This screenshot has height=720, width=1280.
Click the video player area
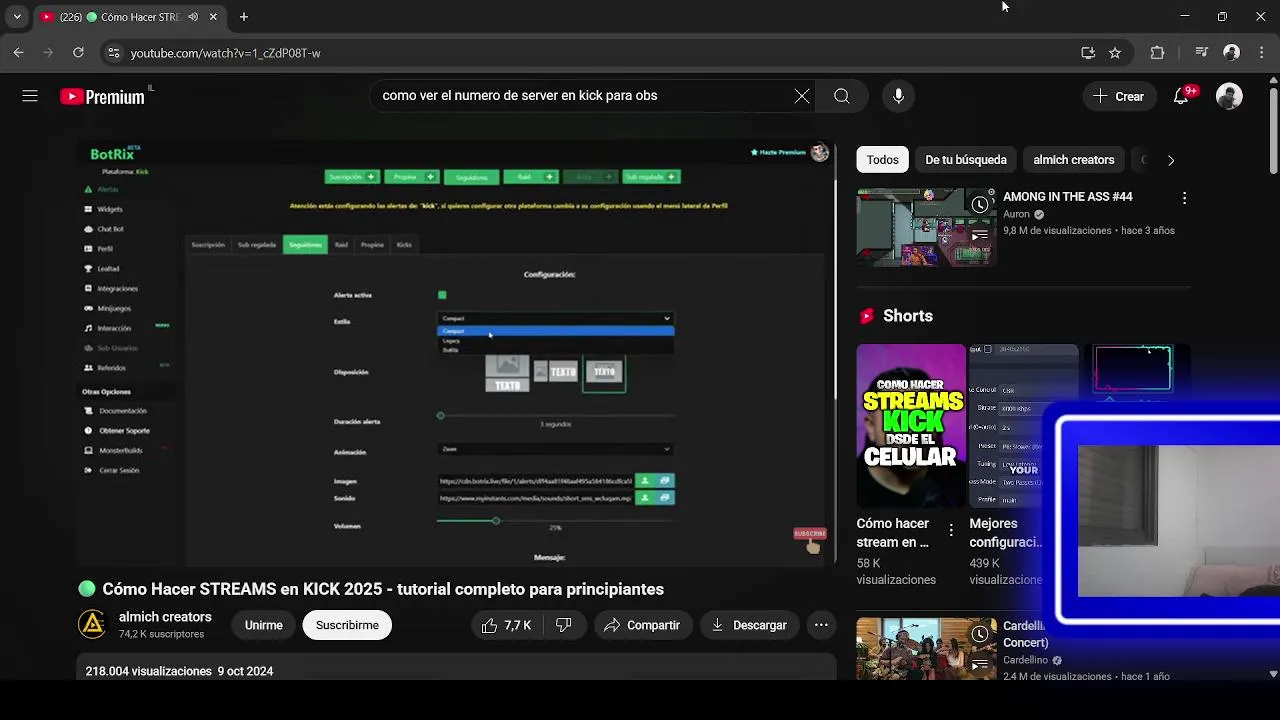coord(457,352)
